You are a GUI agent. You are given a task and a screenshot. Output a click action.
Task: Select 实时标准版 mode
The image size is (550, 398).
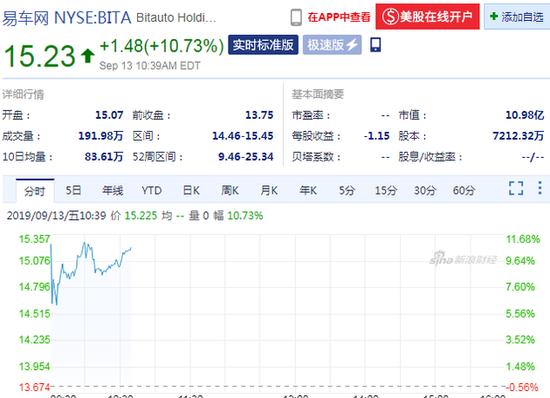(x=263, y=45)
